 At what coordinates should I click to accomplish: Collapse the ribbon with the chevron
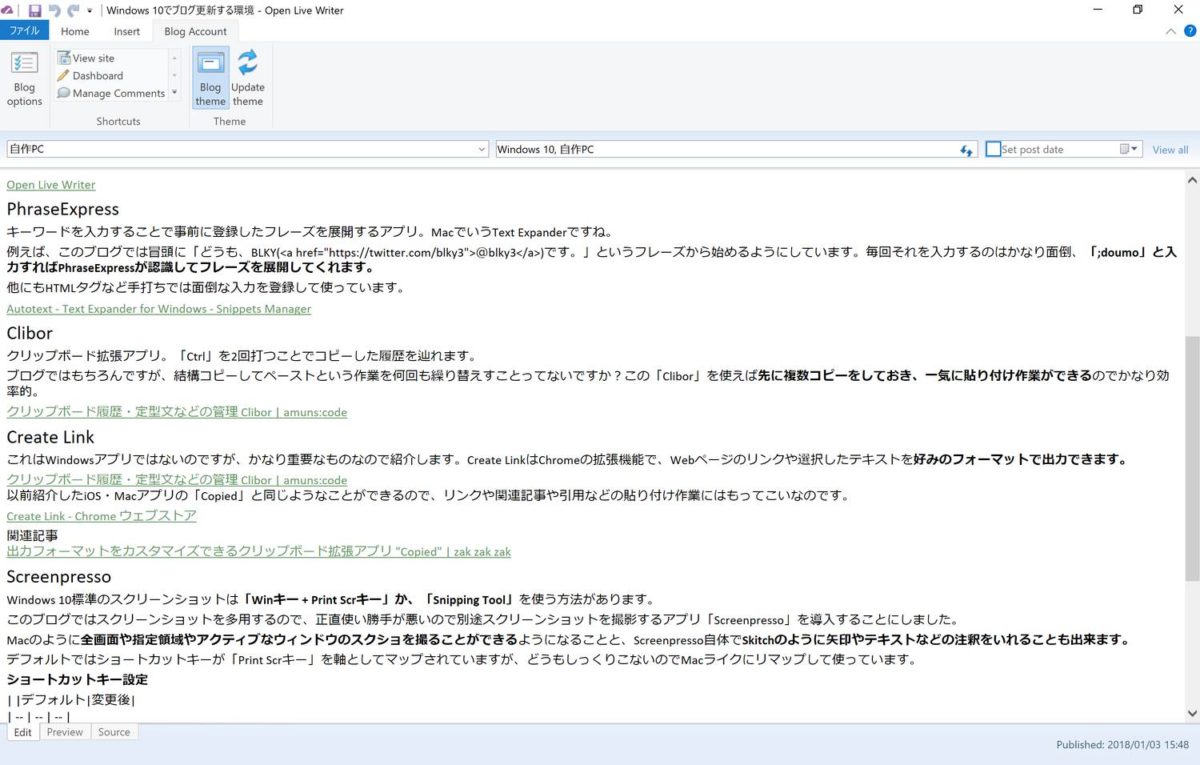point(1171,31)
